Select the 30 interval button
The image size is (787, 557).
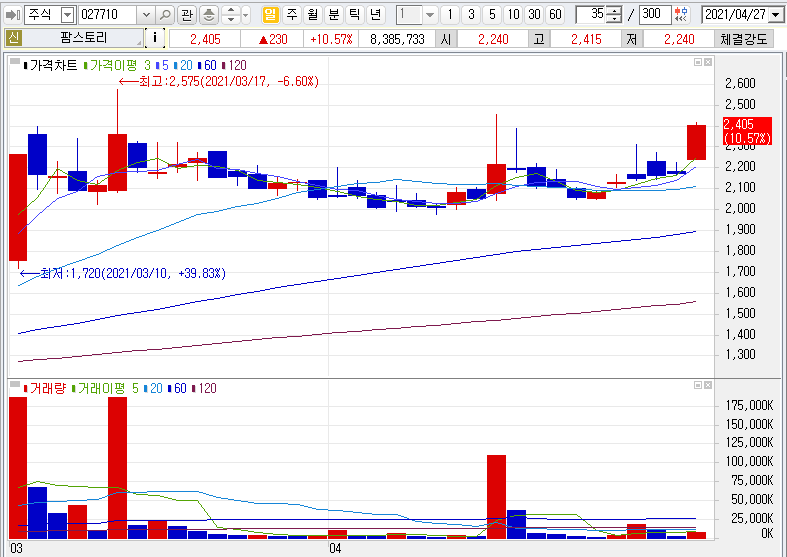pyautogui.click(x=535, y=15)
